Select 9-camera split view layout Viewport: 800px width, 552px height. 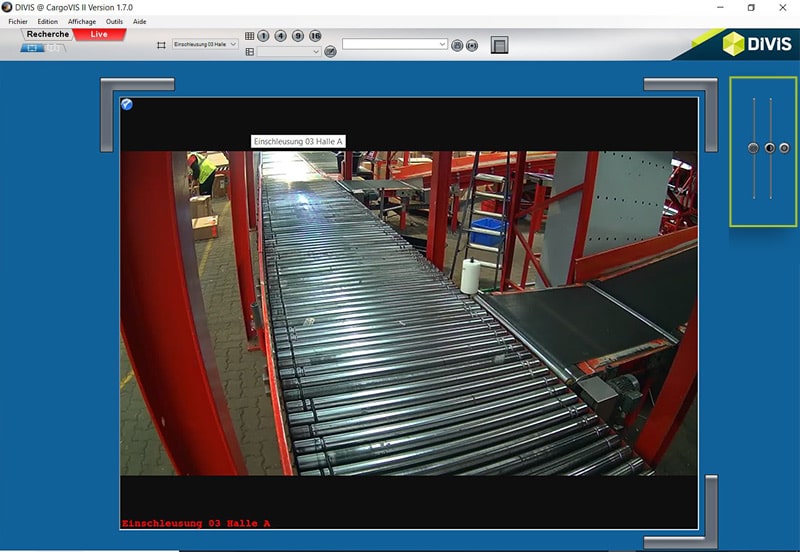click(x=298, y=36)
